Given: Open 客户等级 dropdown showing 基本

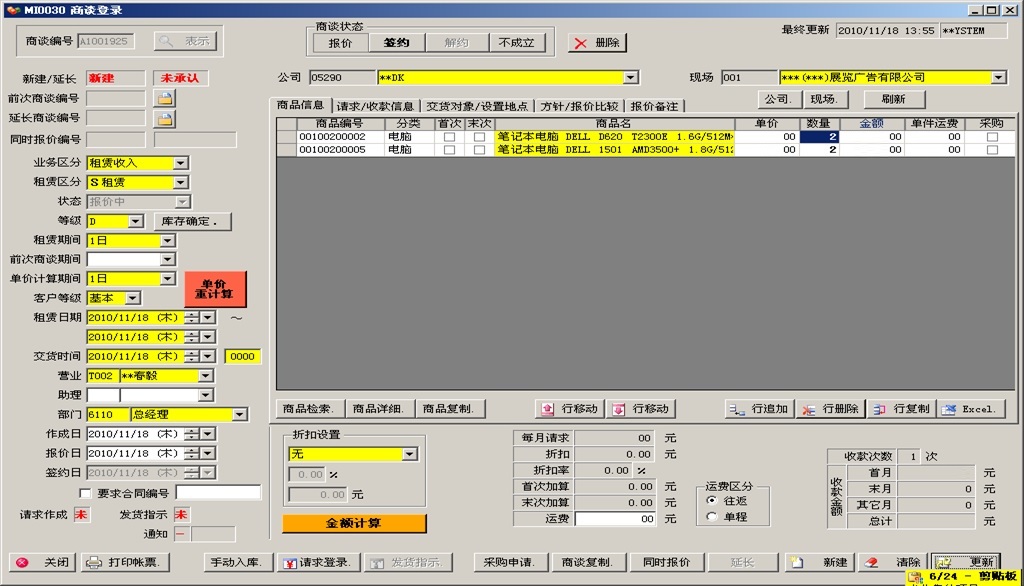Looking at the screenshot, I should click(133, 299).
